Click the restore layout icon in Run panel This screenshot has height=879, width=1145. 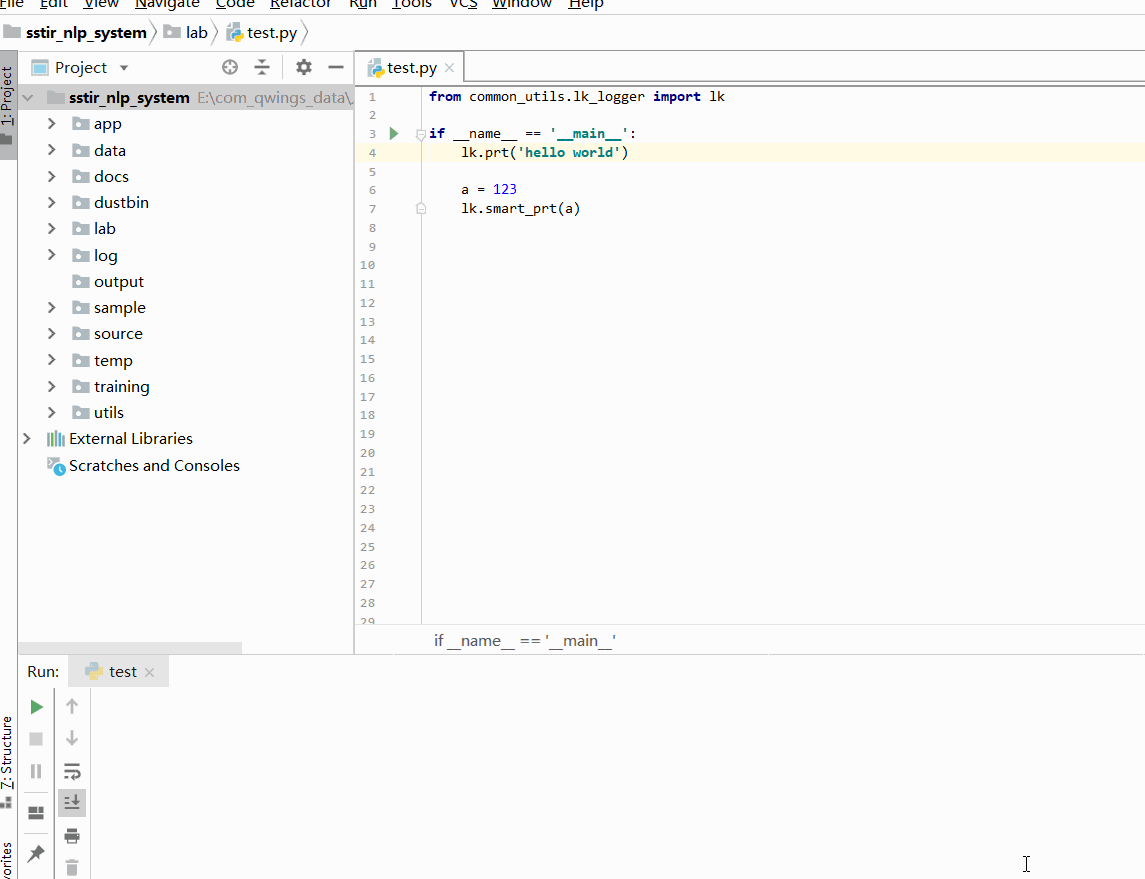(x=36, y=813)
